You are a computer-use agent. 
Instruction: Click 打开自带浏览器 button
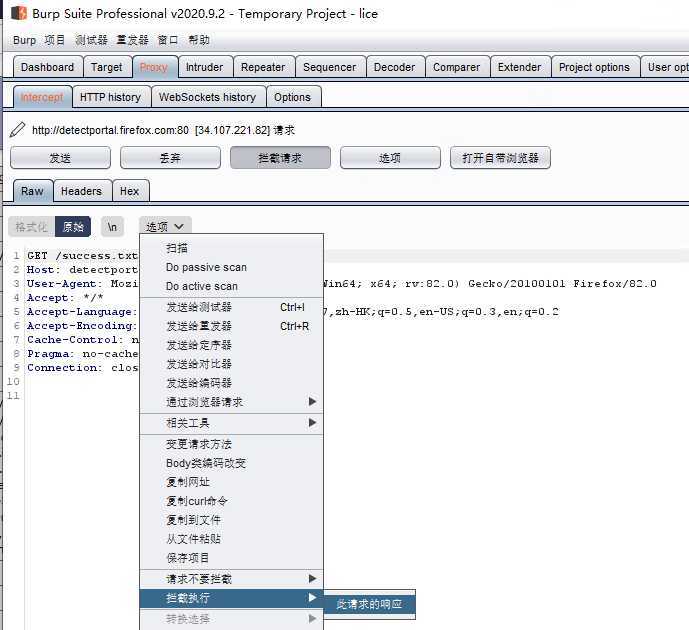click(x=500, y=158)
